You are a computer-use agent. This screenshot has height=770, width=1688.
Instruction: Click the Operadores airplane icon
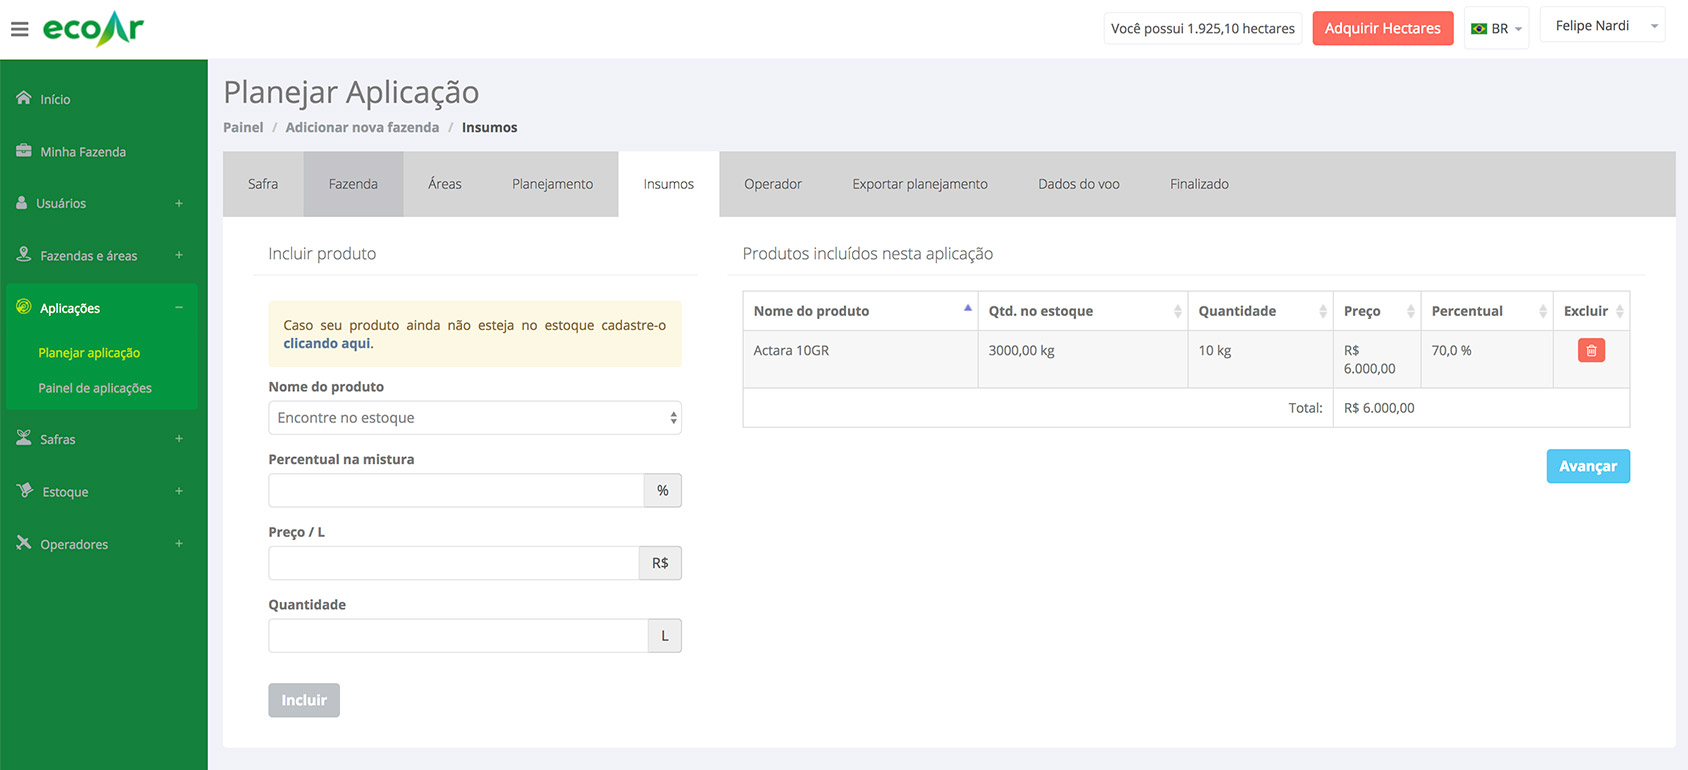(x=24, y=543)
